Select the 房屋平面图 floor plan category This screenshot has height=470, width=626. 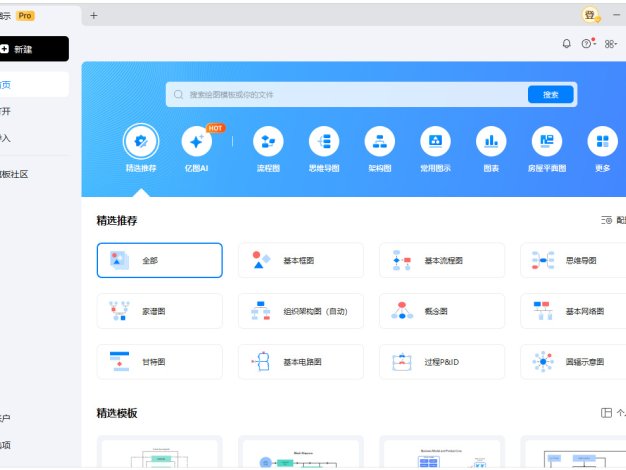(x=547, y=141)
